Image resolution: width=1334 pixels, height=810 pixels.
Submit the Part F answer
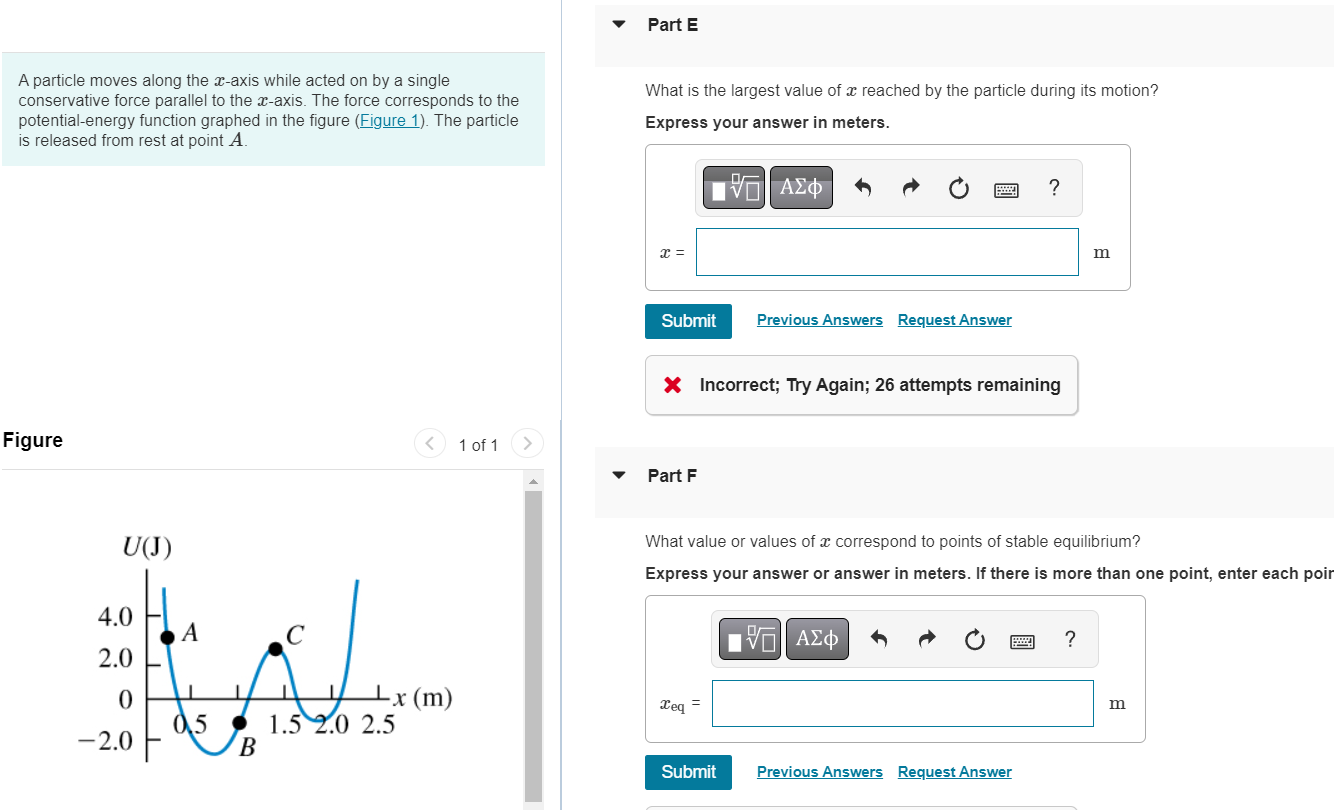(x=688, y=772)
